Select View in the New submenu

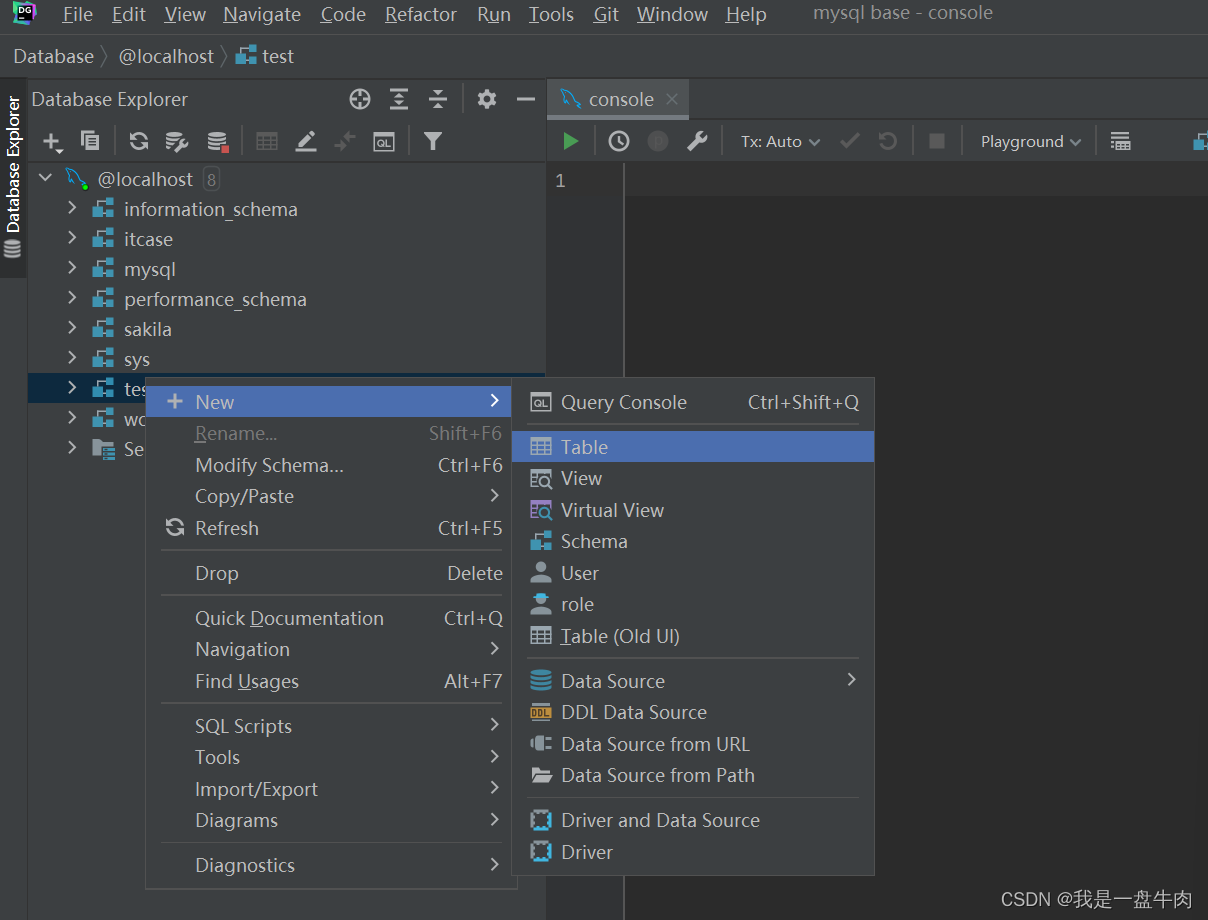pos(693,478)
